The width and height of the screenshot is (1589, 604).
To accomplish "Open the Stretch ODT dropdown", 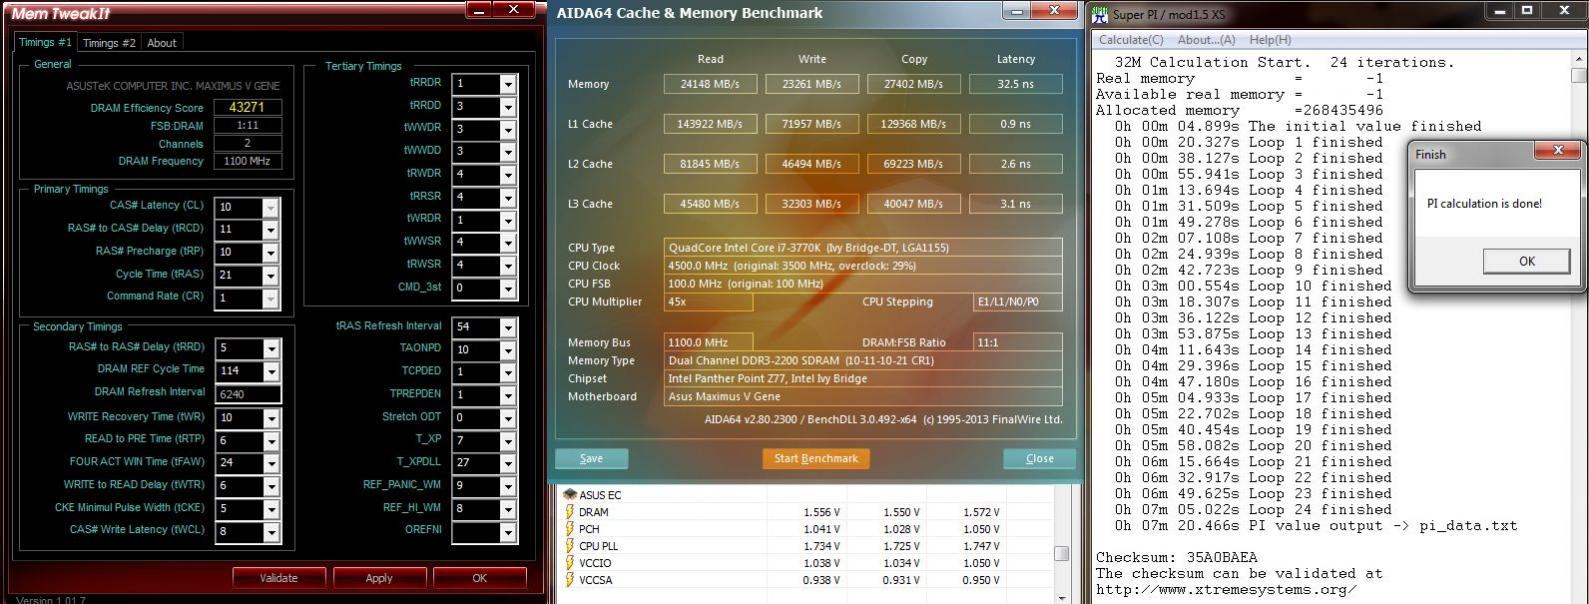I will [x=508, y=418].
